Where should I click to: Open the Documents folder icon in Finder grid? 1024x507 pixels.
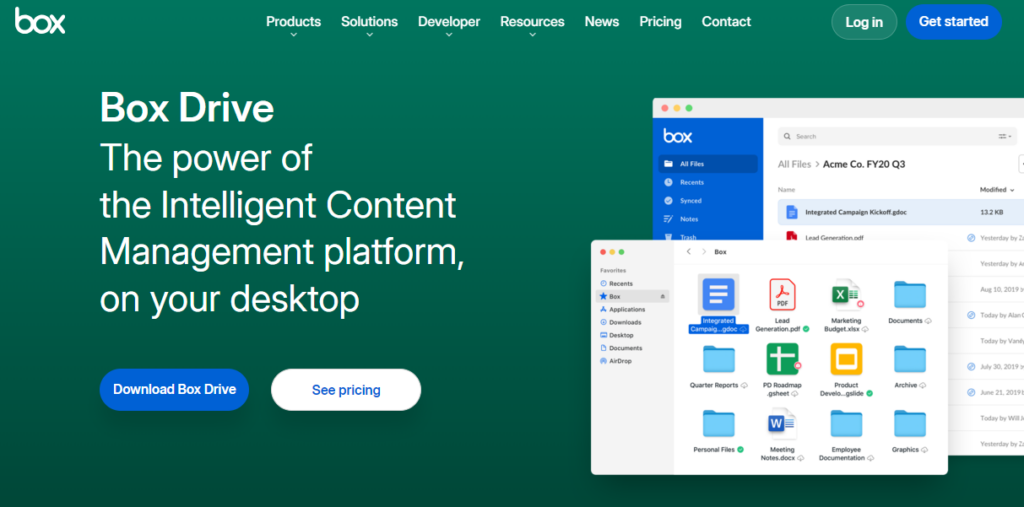tap(910, 295)
